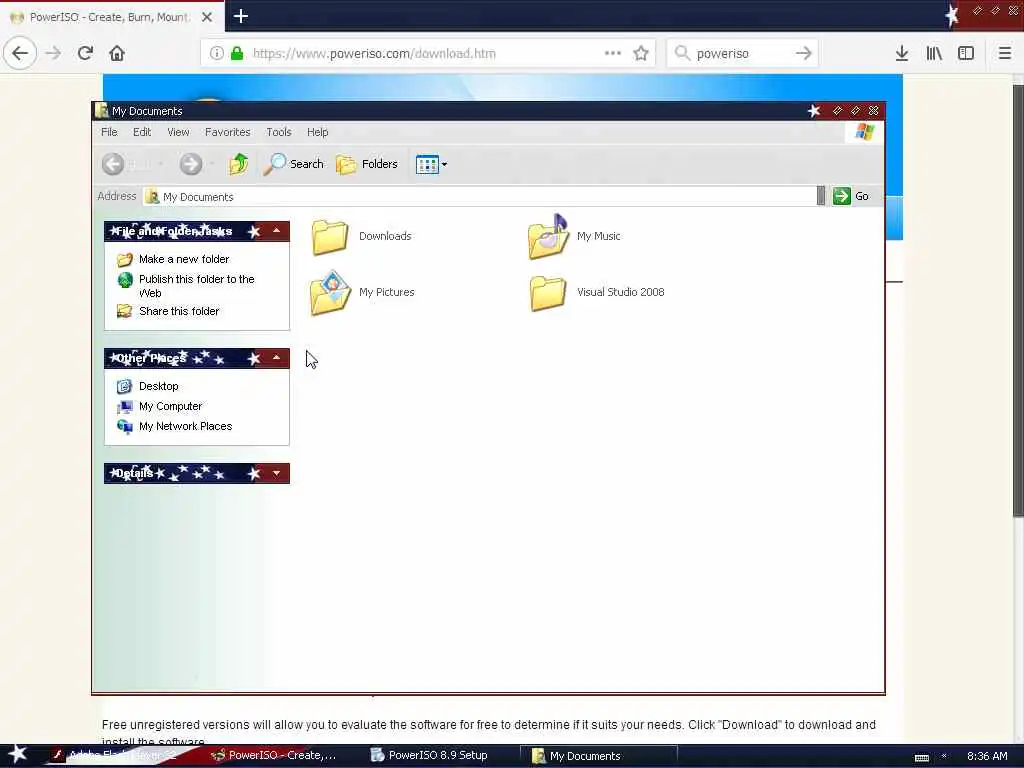Open the Edit menu
Viewport: 1024px width, 768px height.
(142, 132)
